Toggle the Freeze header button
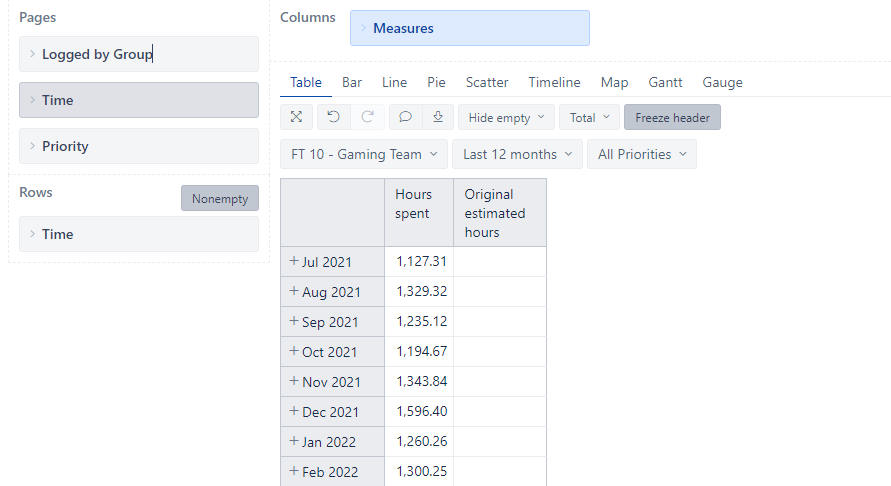This screenshot has height=486, width=891. [x=672, y=117]
